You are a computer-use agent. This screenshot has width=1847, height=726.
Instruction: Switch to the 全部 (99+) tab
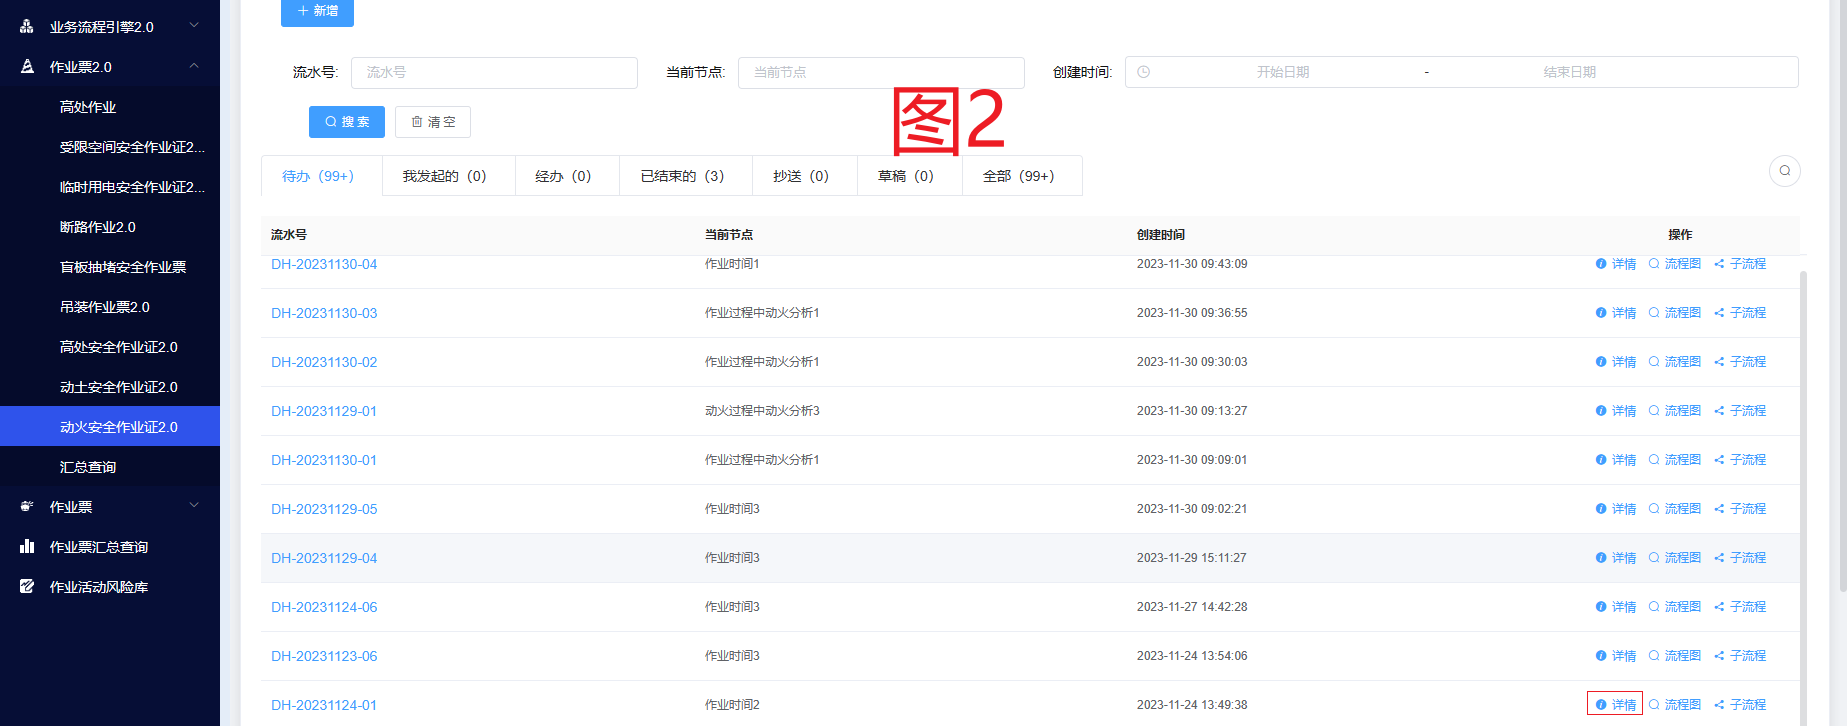[1022, 176]
